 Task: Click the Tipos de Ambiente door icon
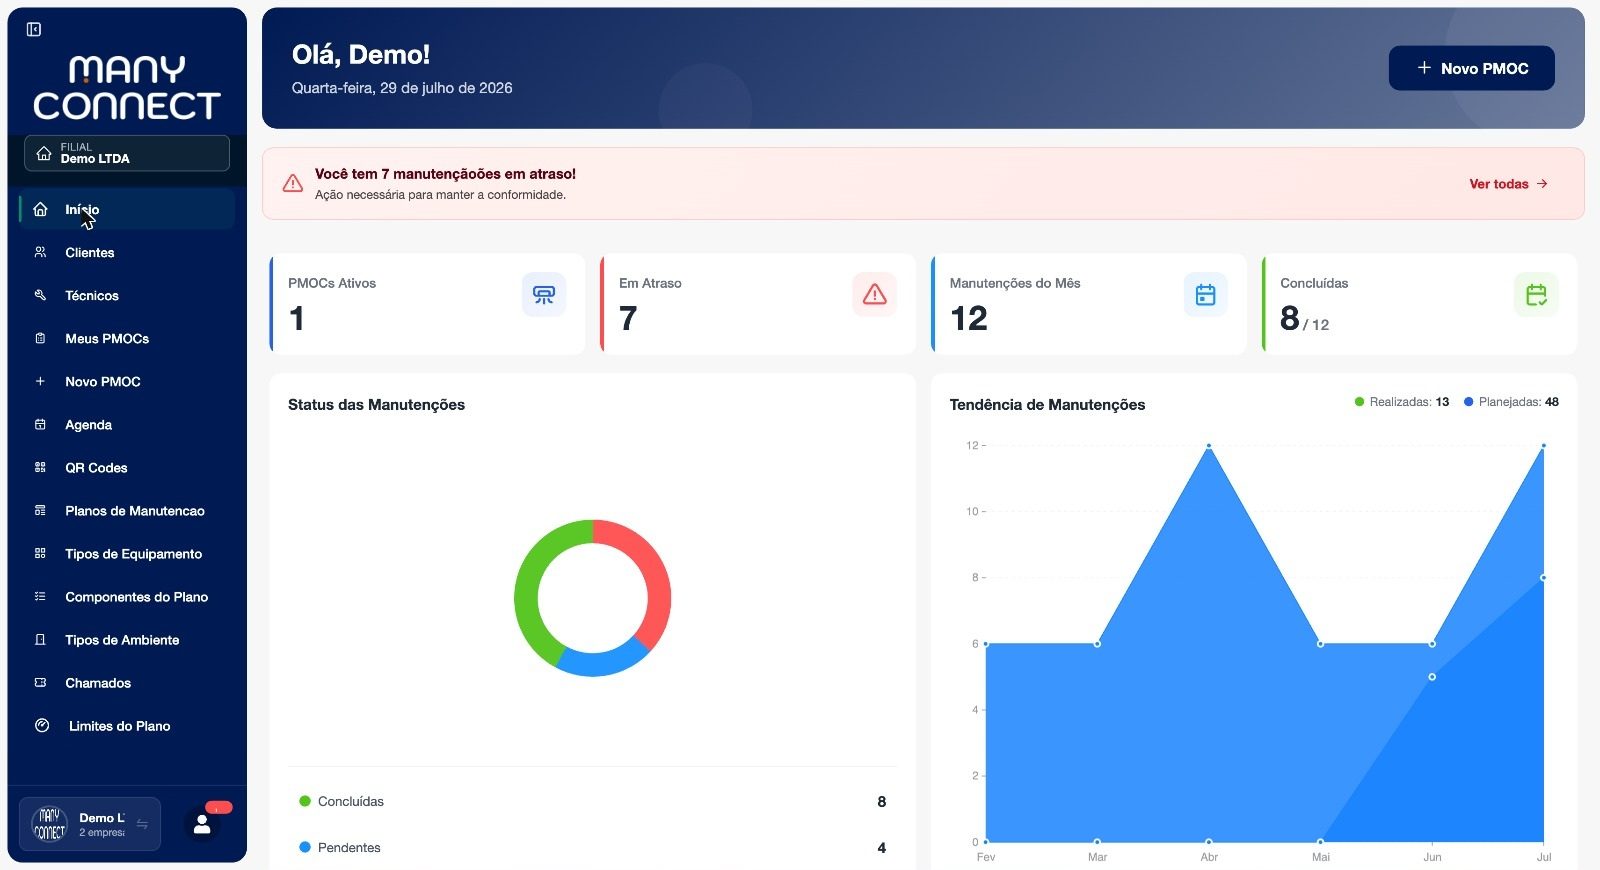pyautogui.click(x=40, y=639)
